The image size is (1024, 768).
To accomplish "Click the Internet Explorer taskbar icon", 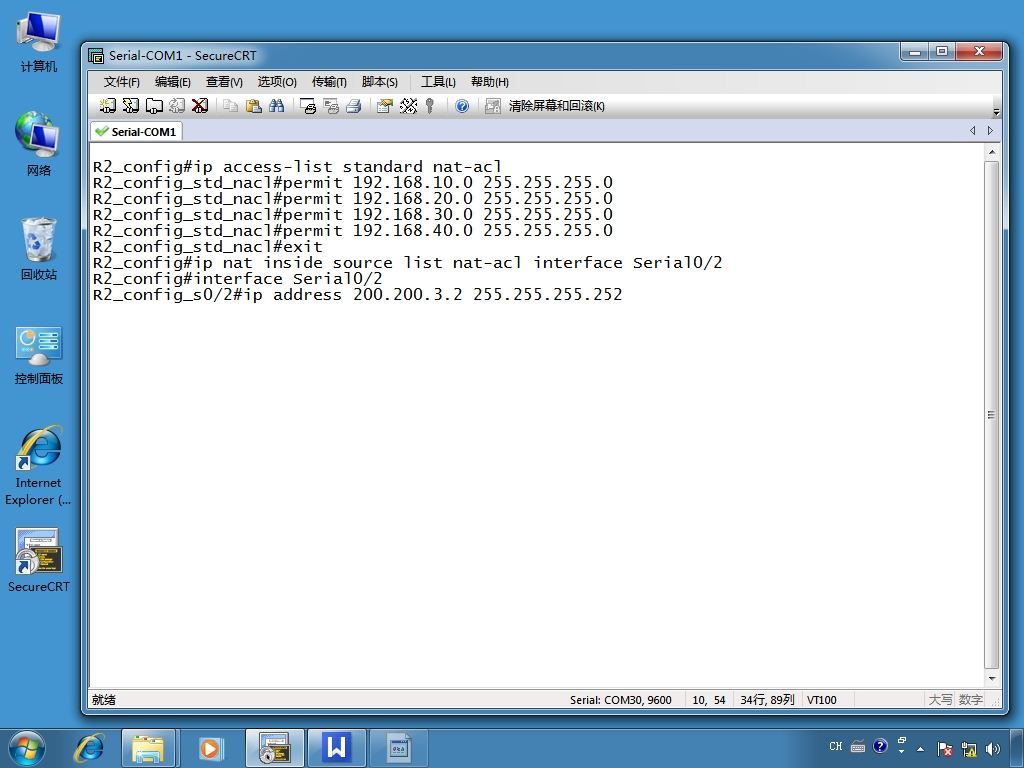I will point(89,748).
